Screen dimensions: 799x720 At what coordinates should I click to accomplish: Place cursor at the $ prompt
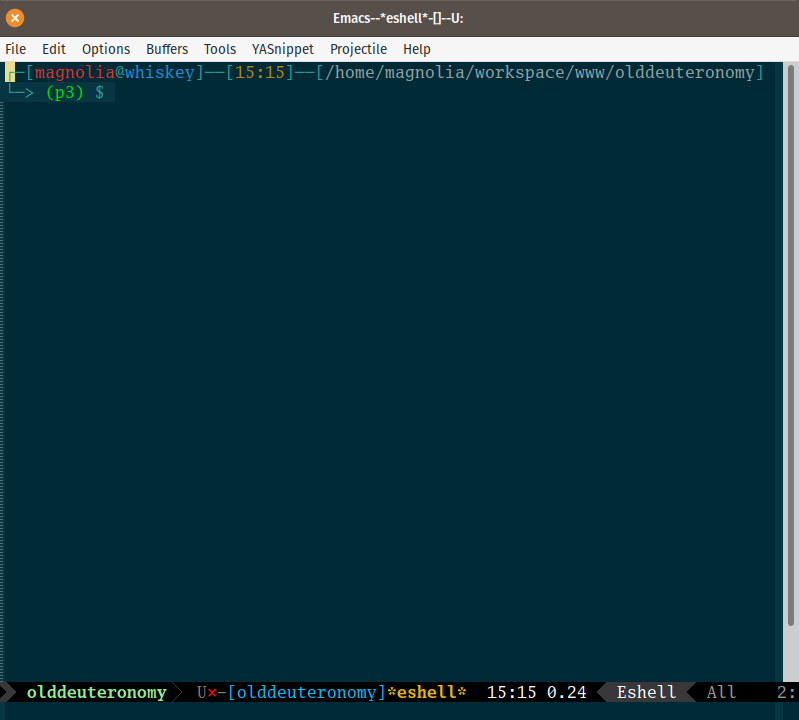100,93
